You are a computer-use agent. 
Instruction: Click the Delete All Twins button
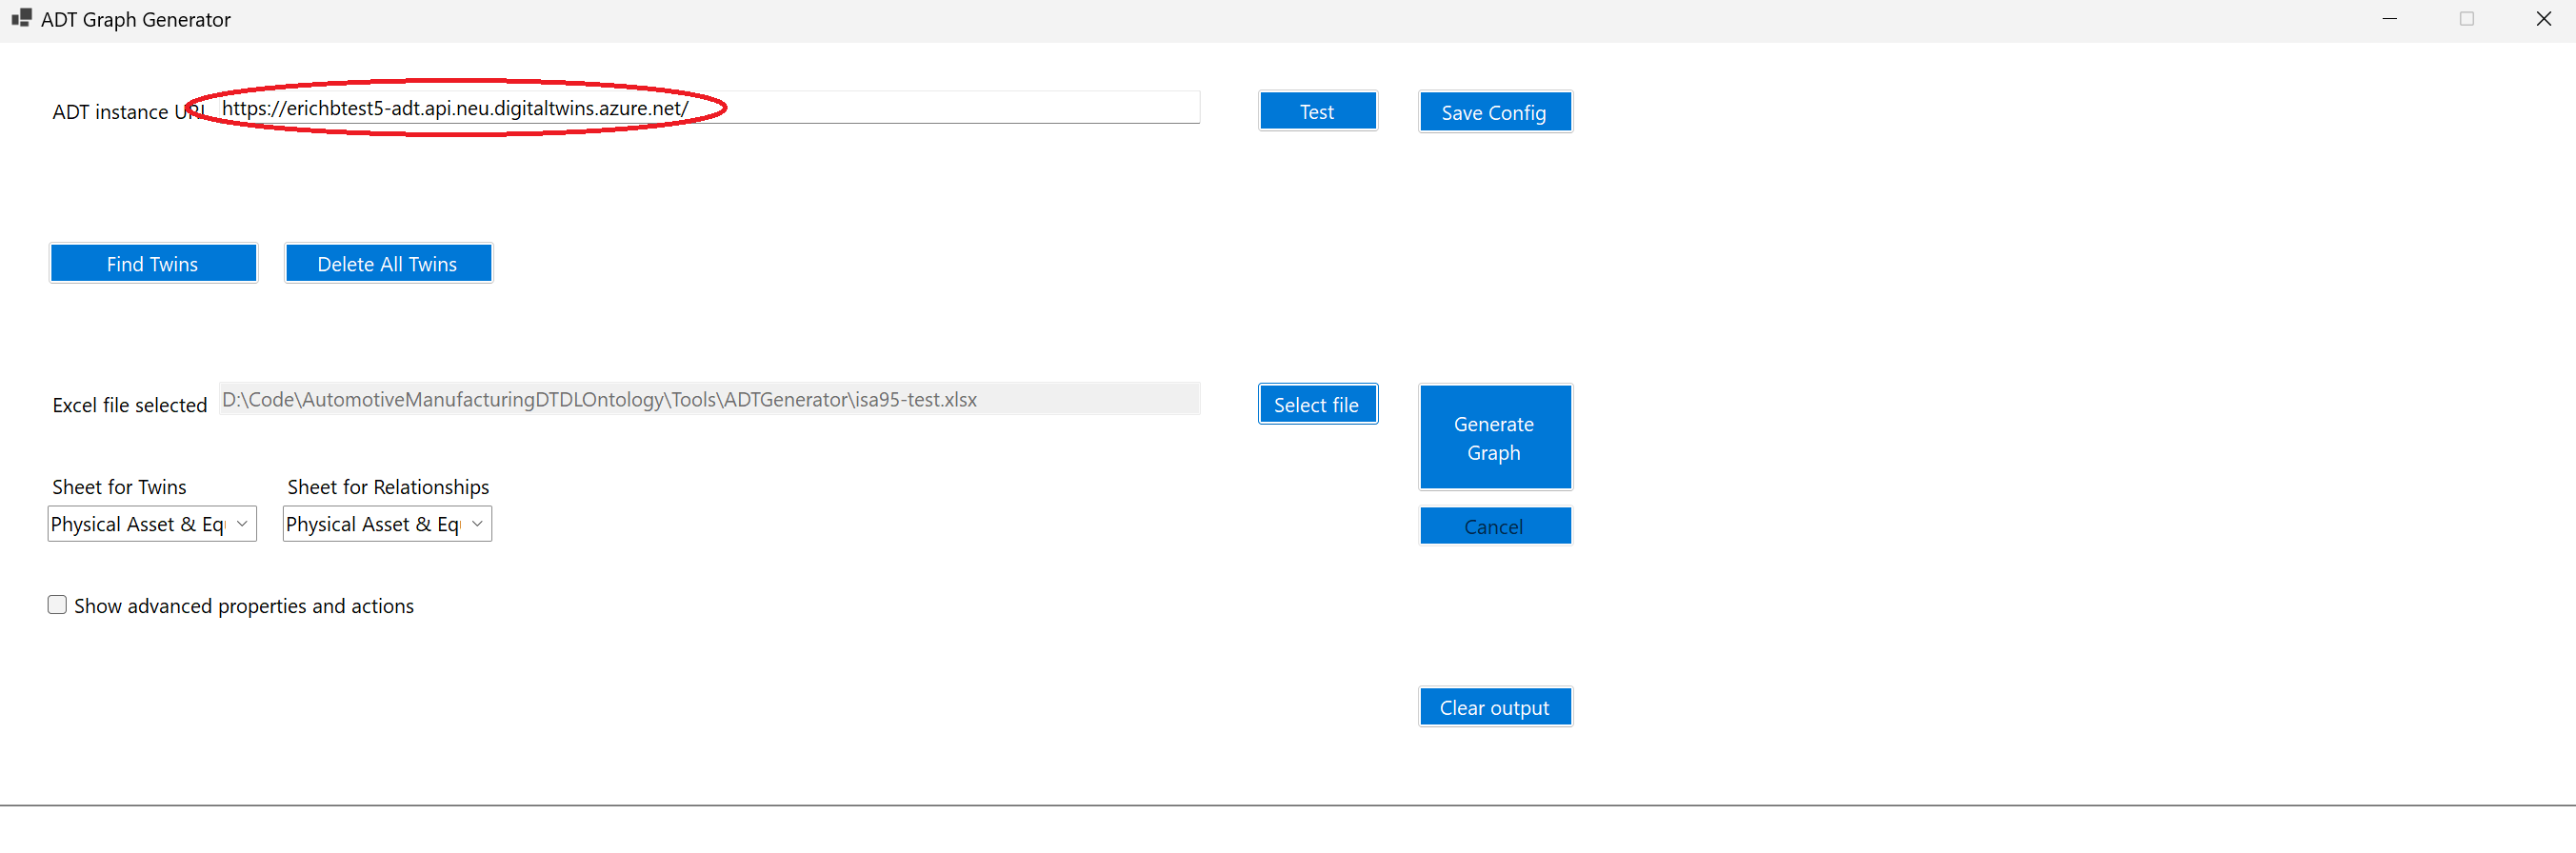click(x=388, y=264)
